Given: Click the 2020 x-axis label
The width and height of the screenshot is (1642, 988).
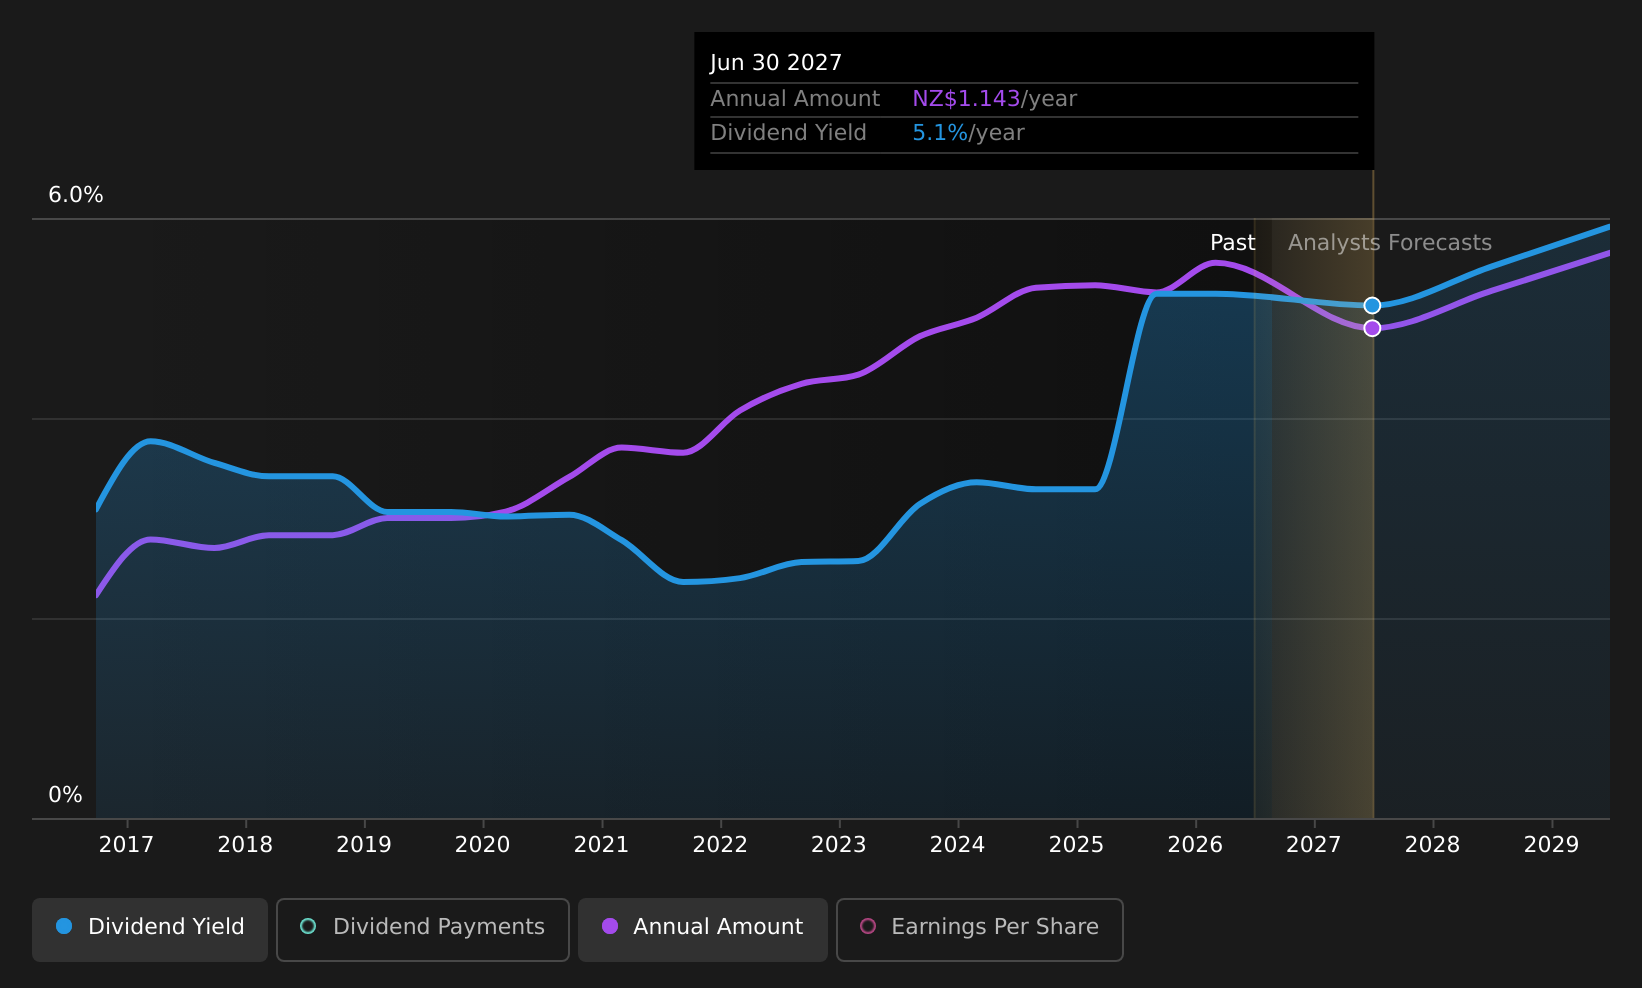Looking at the screenshot, I should click(x=483, y=845).
